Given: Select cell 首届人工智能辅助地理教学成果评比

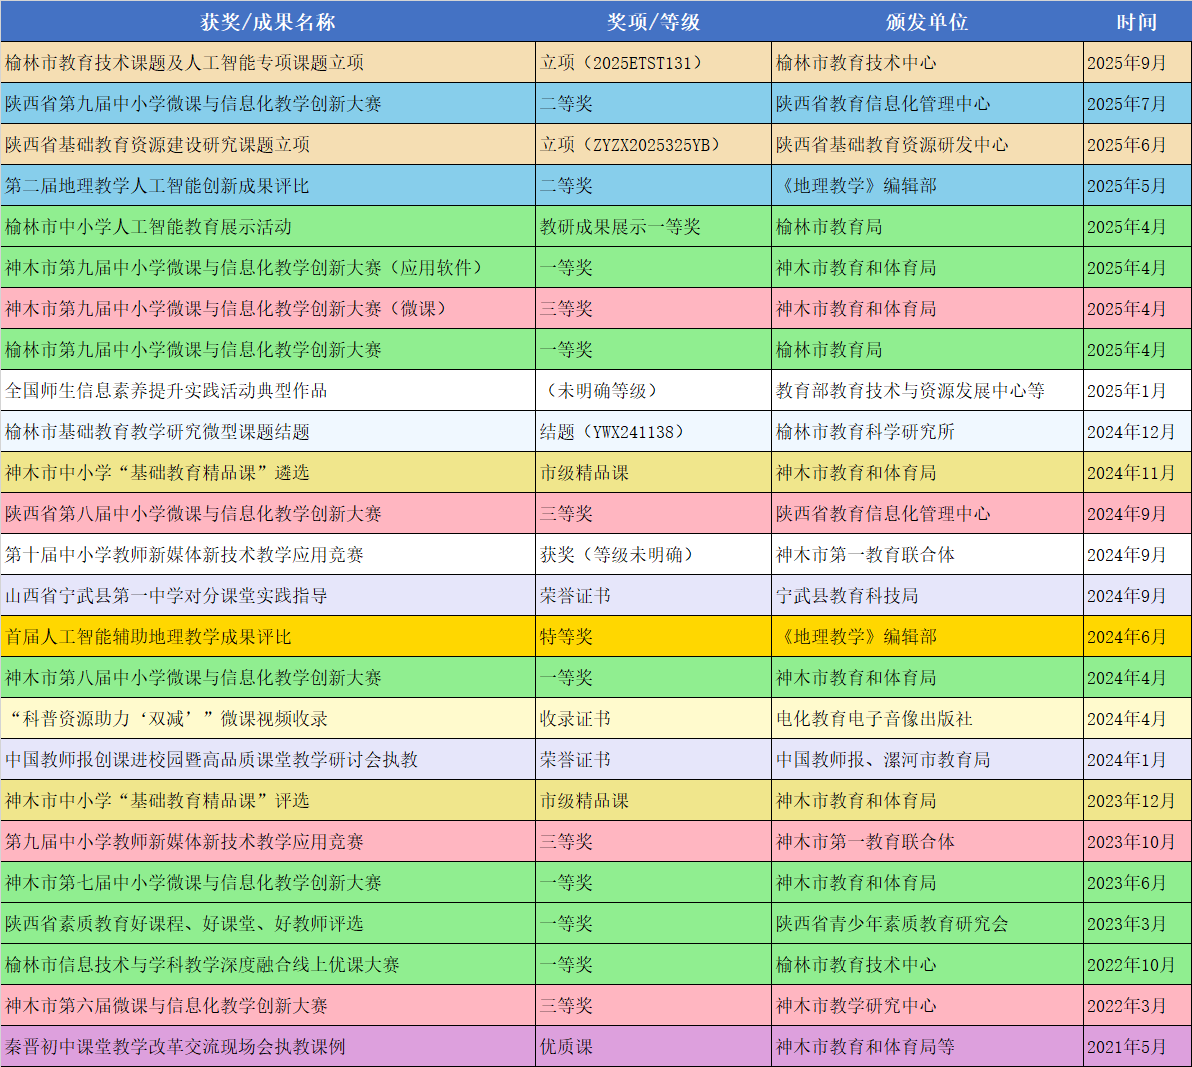Looking at the screenshot, I should pyautogui.click(x=268, y=637).
